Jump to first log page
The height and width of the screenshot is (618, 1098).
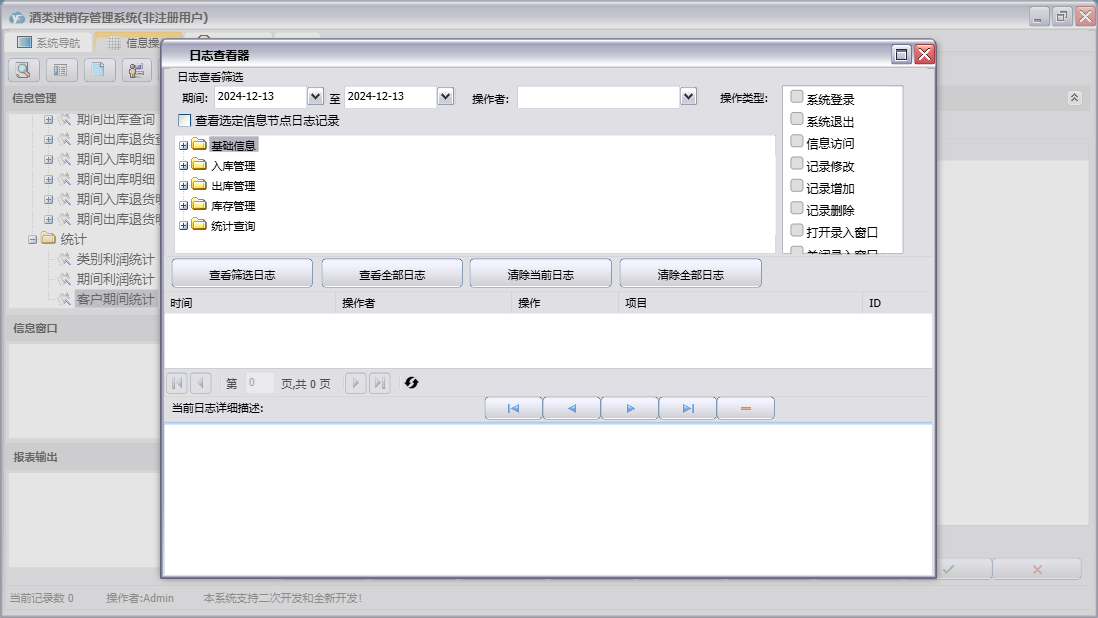pos(177,383)
